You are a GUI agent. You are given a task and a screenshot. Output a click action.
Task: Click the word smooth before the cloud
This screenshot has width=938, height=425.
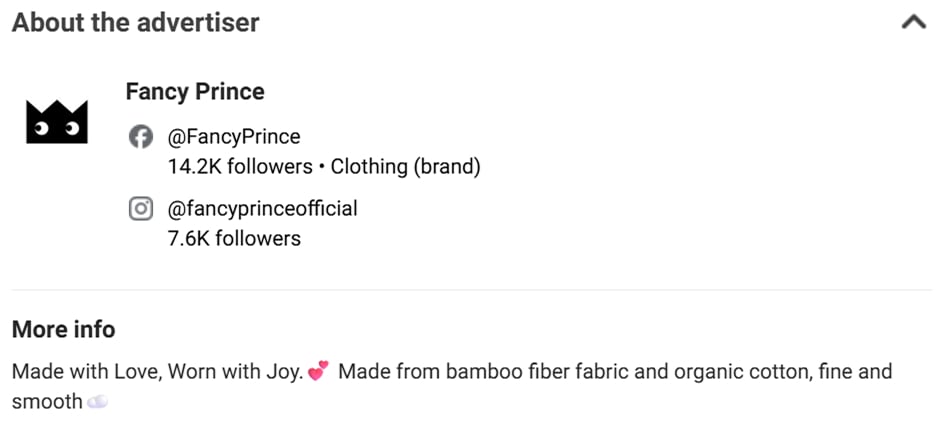(47, 402)
